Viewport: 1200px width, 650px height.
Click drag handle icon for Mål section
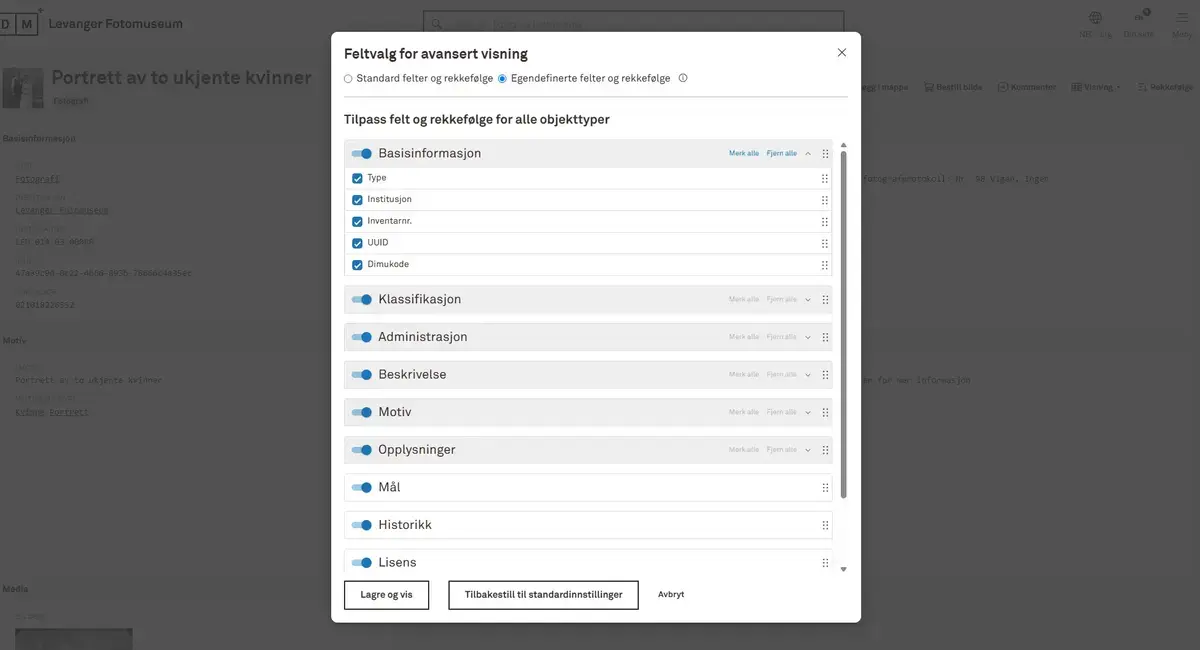click(825, 488)
